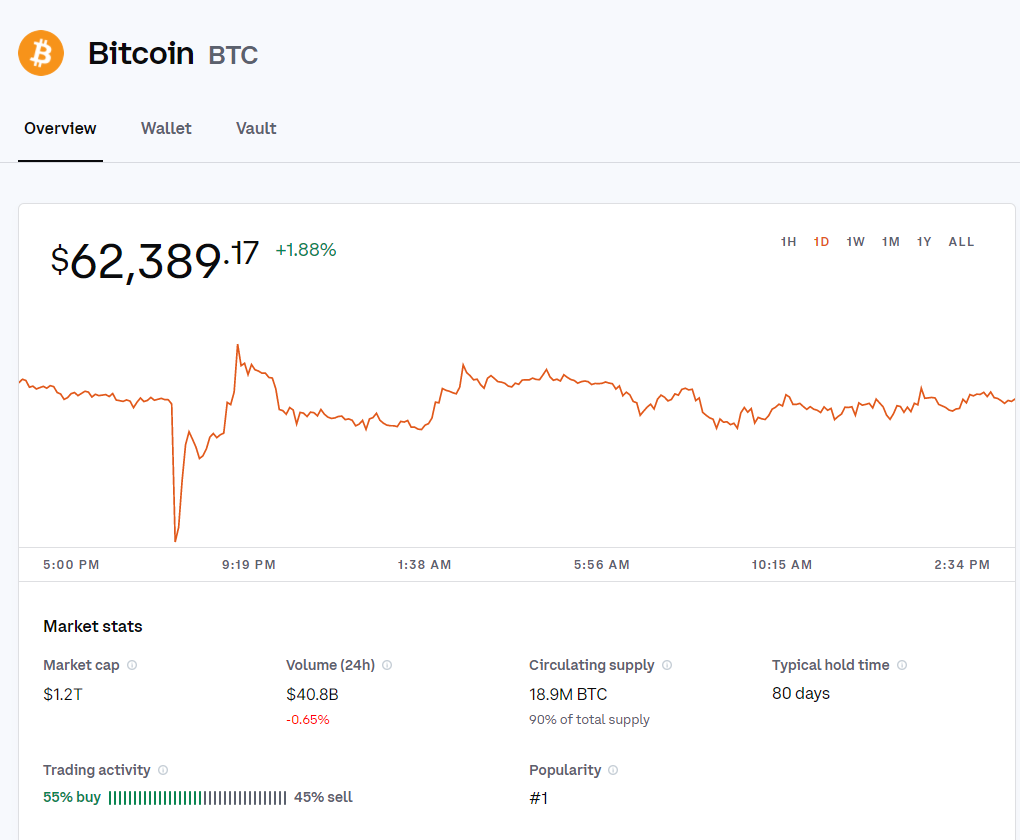
Task: Click info icon next to Typical hold time
Action: [x=902, y=665]
